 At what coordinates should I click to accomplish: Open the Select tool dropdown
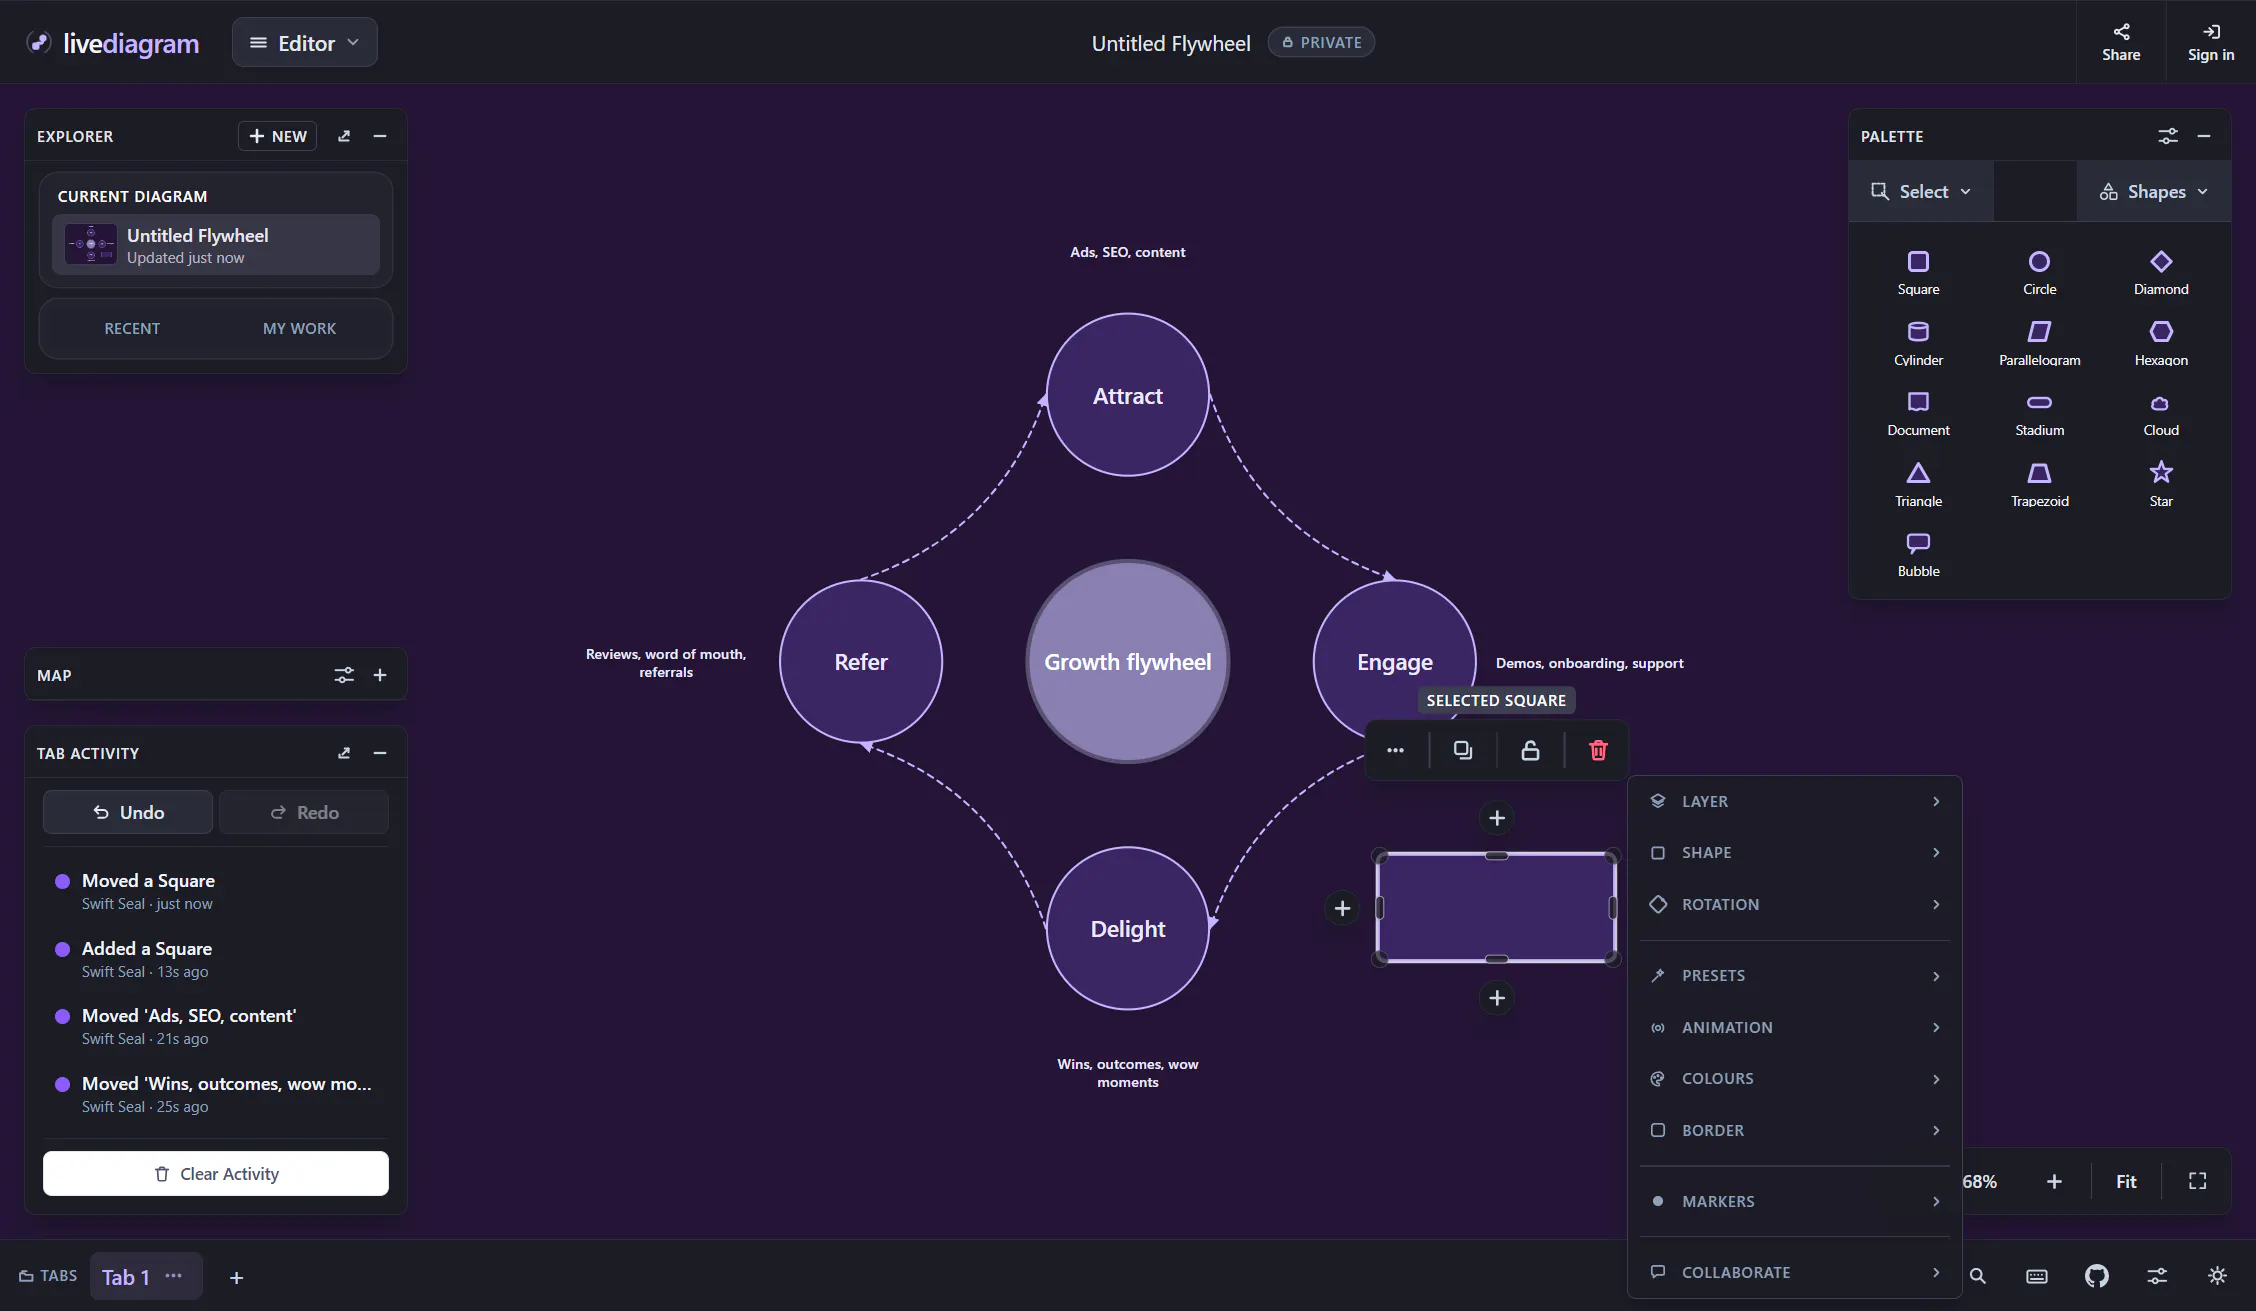[1921, 191]
